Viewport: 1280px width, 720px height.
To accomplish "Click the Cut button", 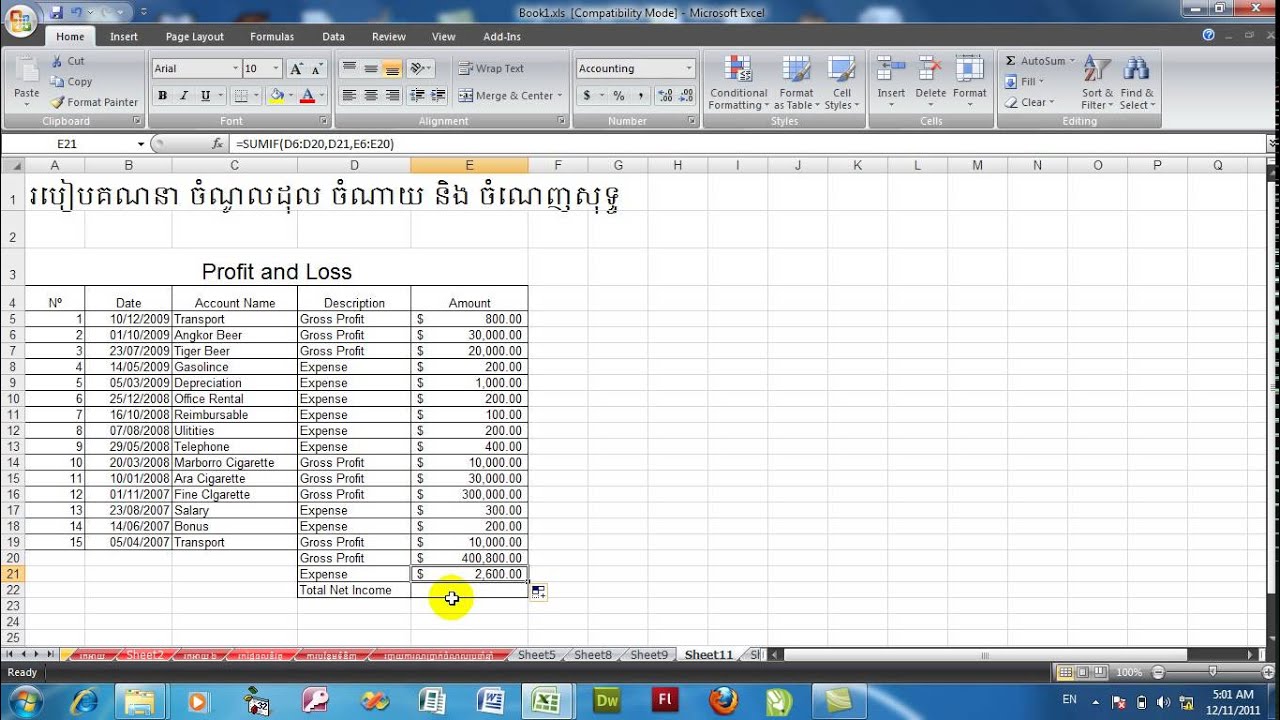I will (x=67, y=61).
